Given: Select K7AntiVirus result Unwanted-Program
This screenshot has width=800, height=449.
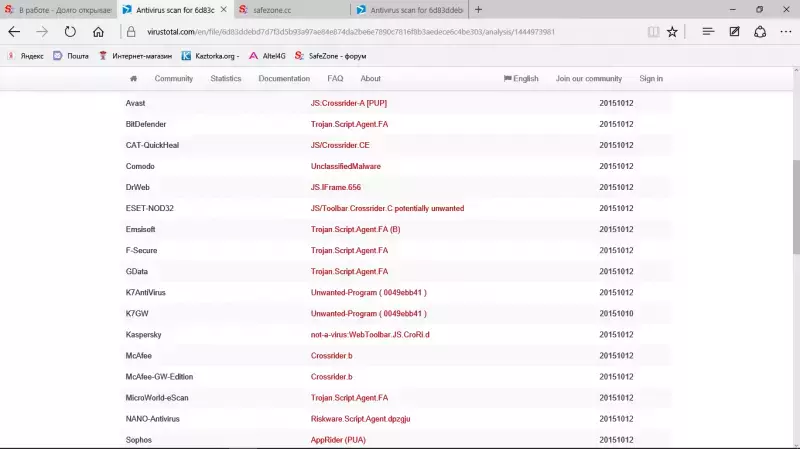Looking at the screenshot, I should 368,292.
